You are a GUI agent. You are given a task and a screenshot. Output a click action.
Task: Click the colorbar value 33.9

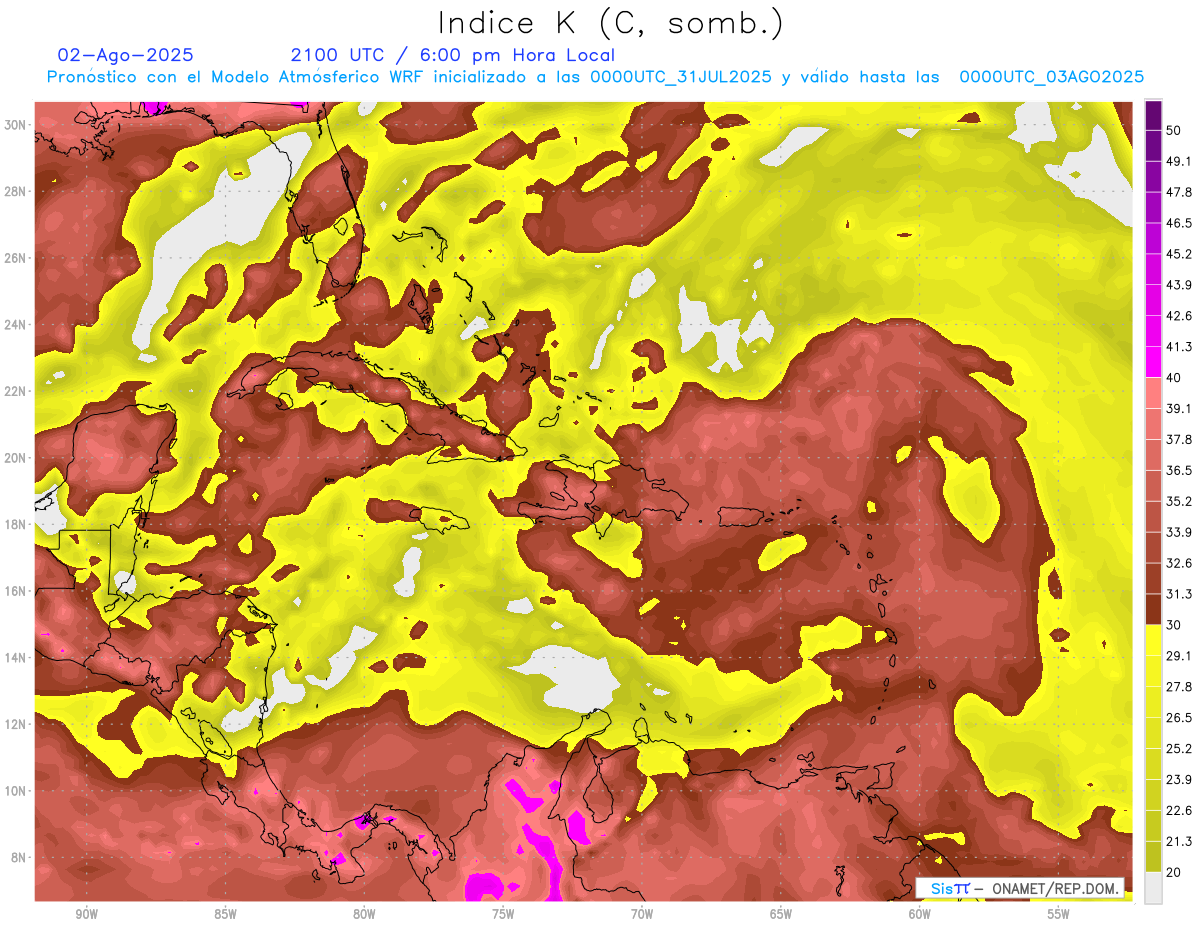[1179, 533]
